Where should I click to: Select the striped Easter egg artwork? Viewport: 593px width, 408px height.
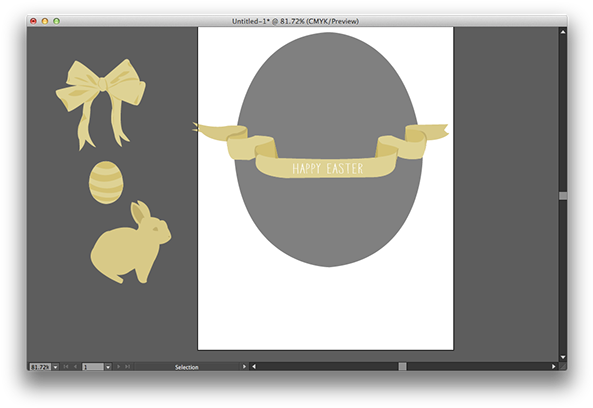click(x=106, y=182)
